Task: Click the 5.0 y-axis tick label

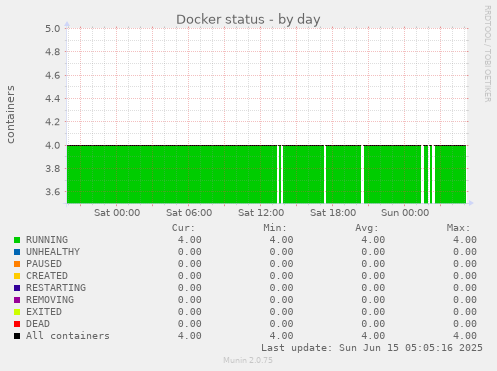Action: click(x=53, y=29)
